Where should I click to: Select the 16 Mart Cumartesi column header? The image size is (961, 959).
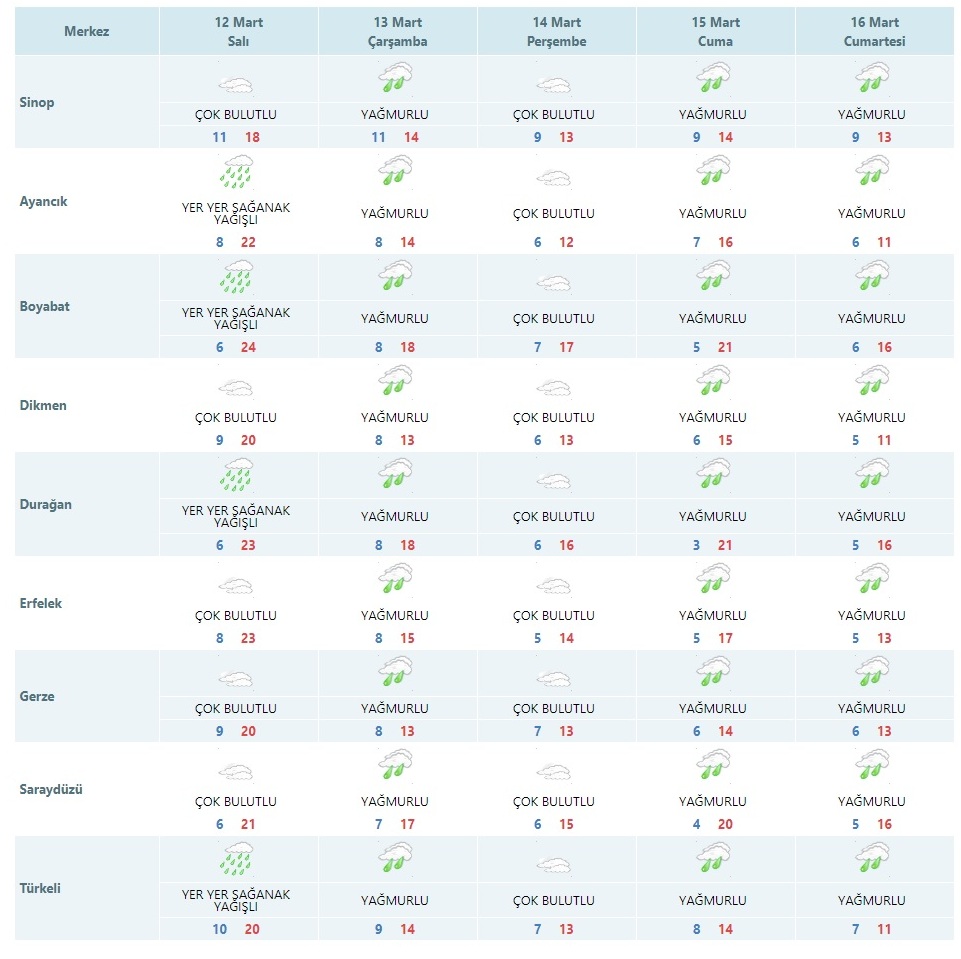pos(875,32)
